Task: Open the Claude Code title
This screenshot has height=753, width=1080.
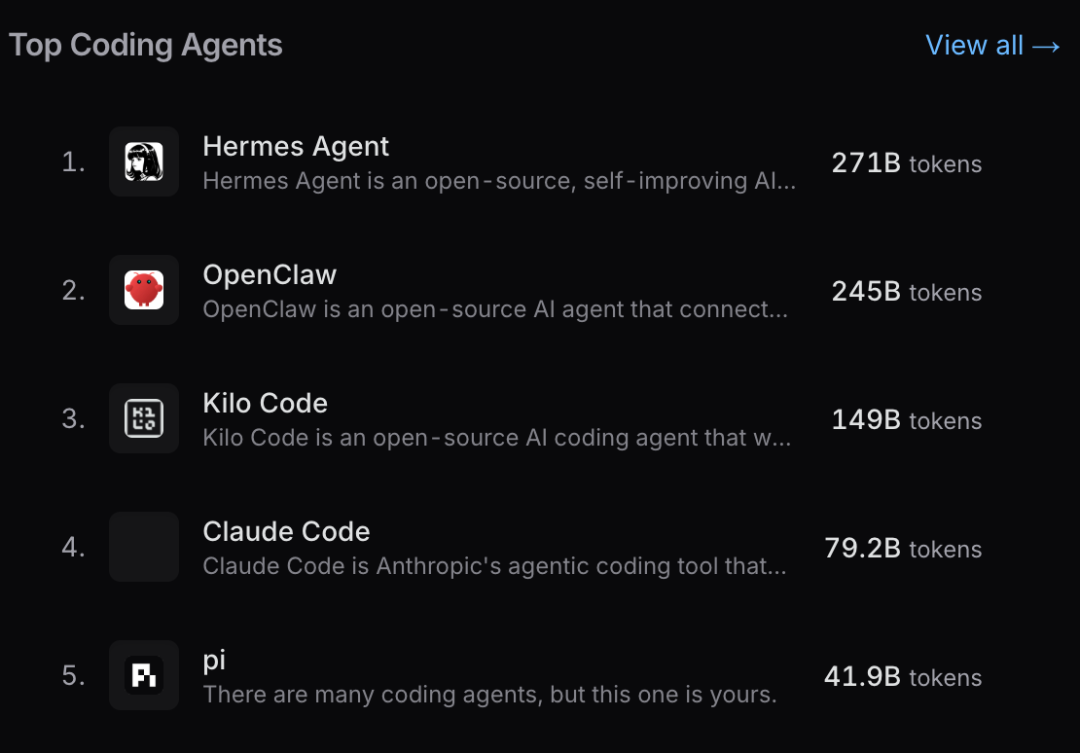Action: pos(287,531)
